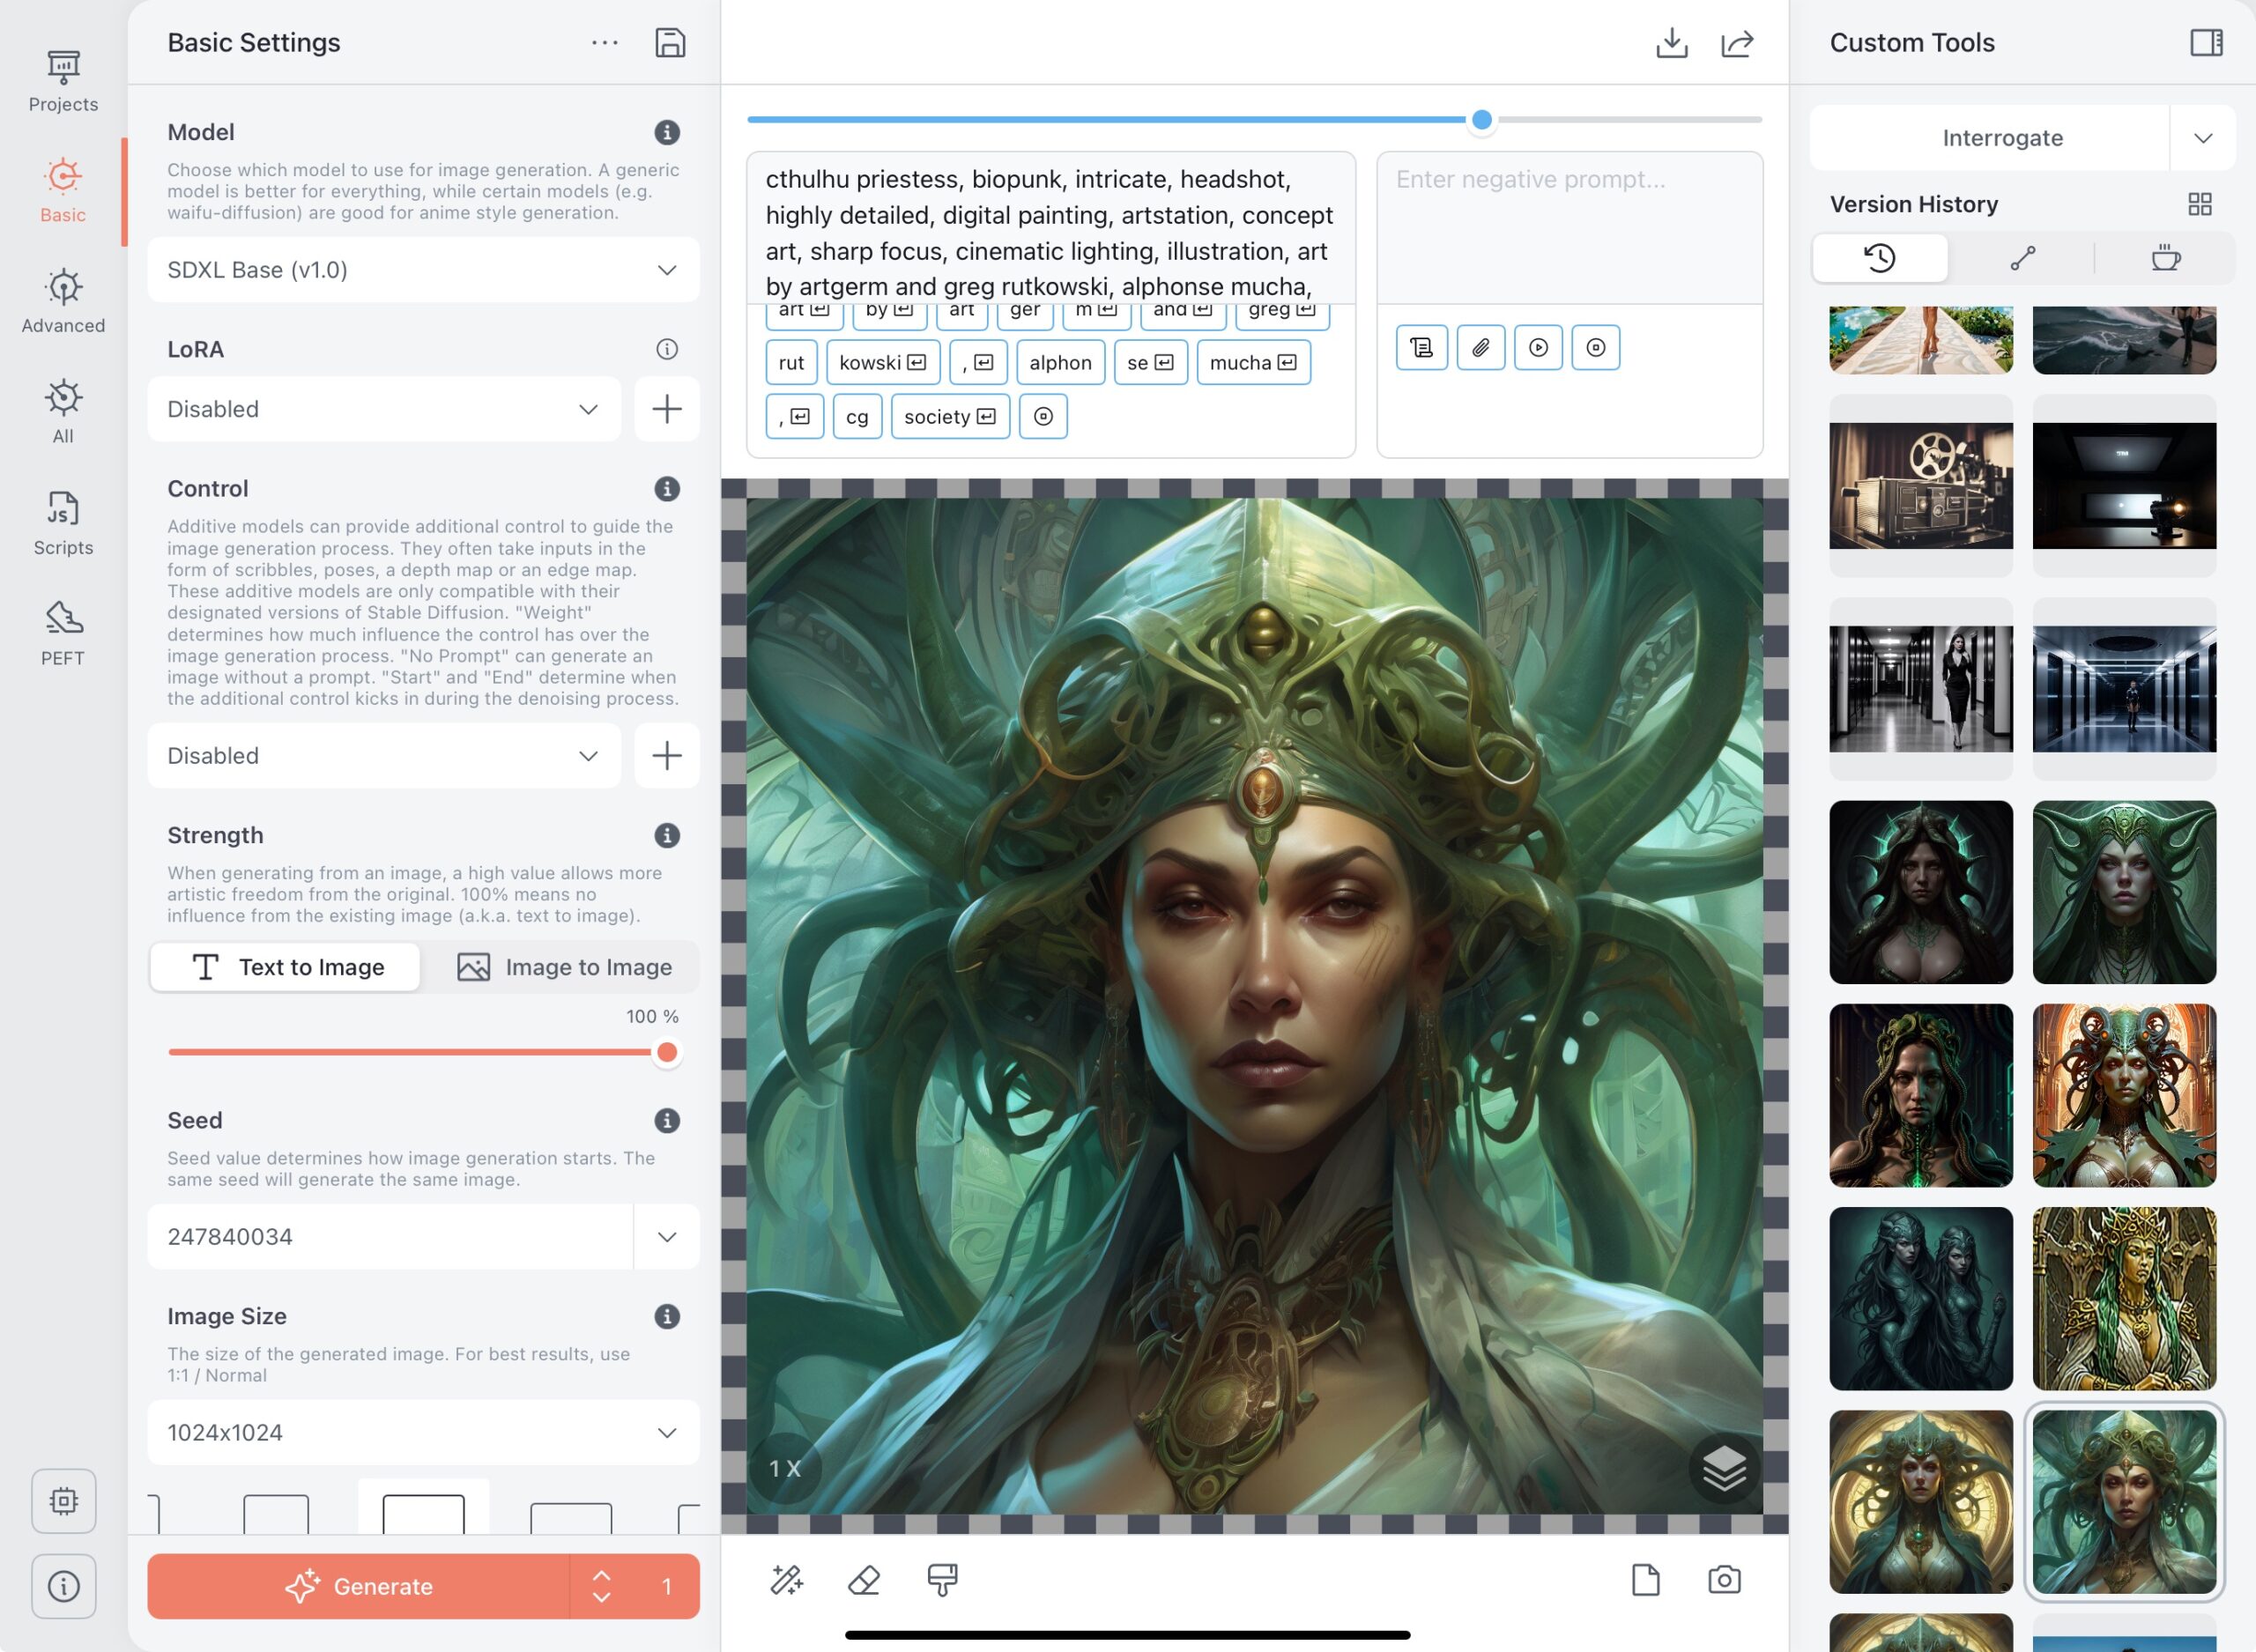
Task: Click the play-circle icon under negative prompt
Action: coord(1538,347)
